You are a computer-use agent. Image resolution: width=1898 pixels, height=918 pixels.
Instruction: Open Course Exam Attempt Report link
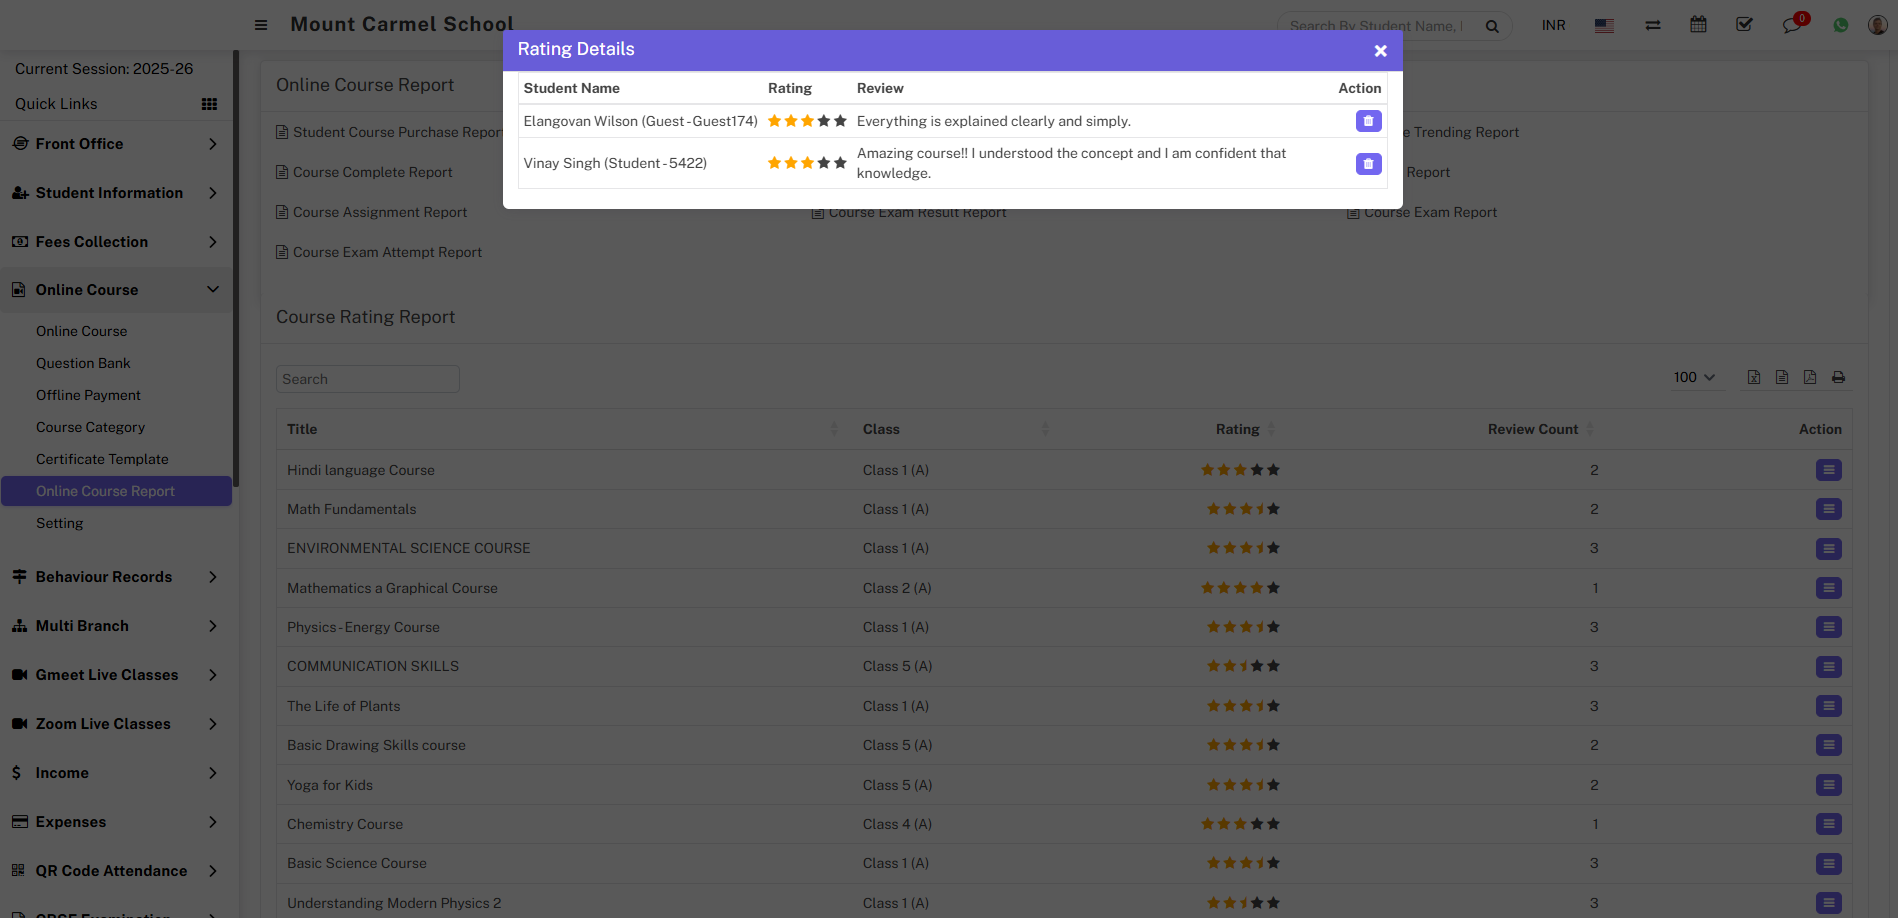(x=387, y=252)
